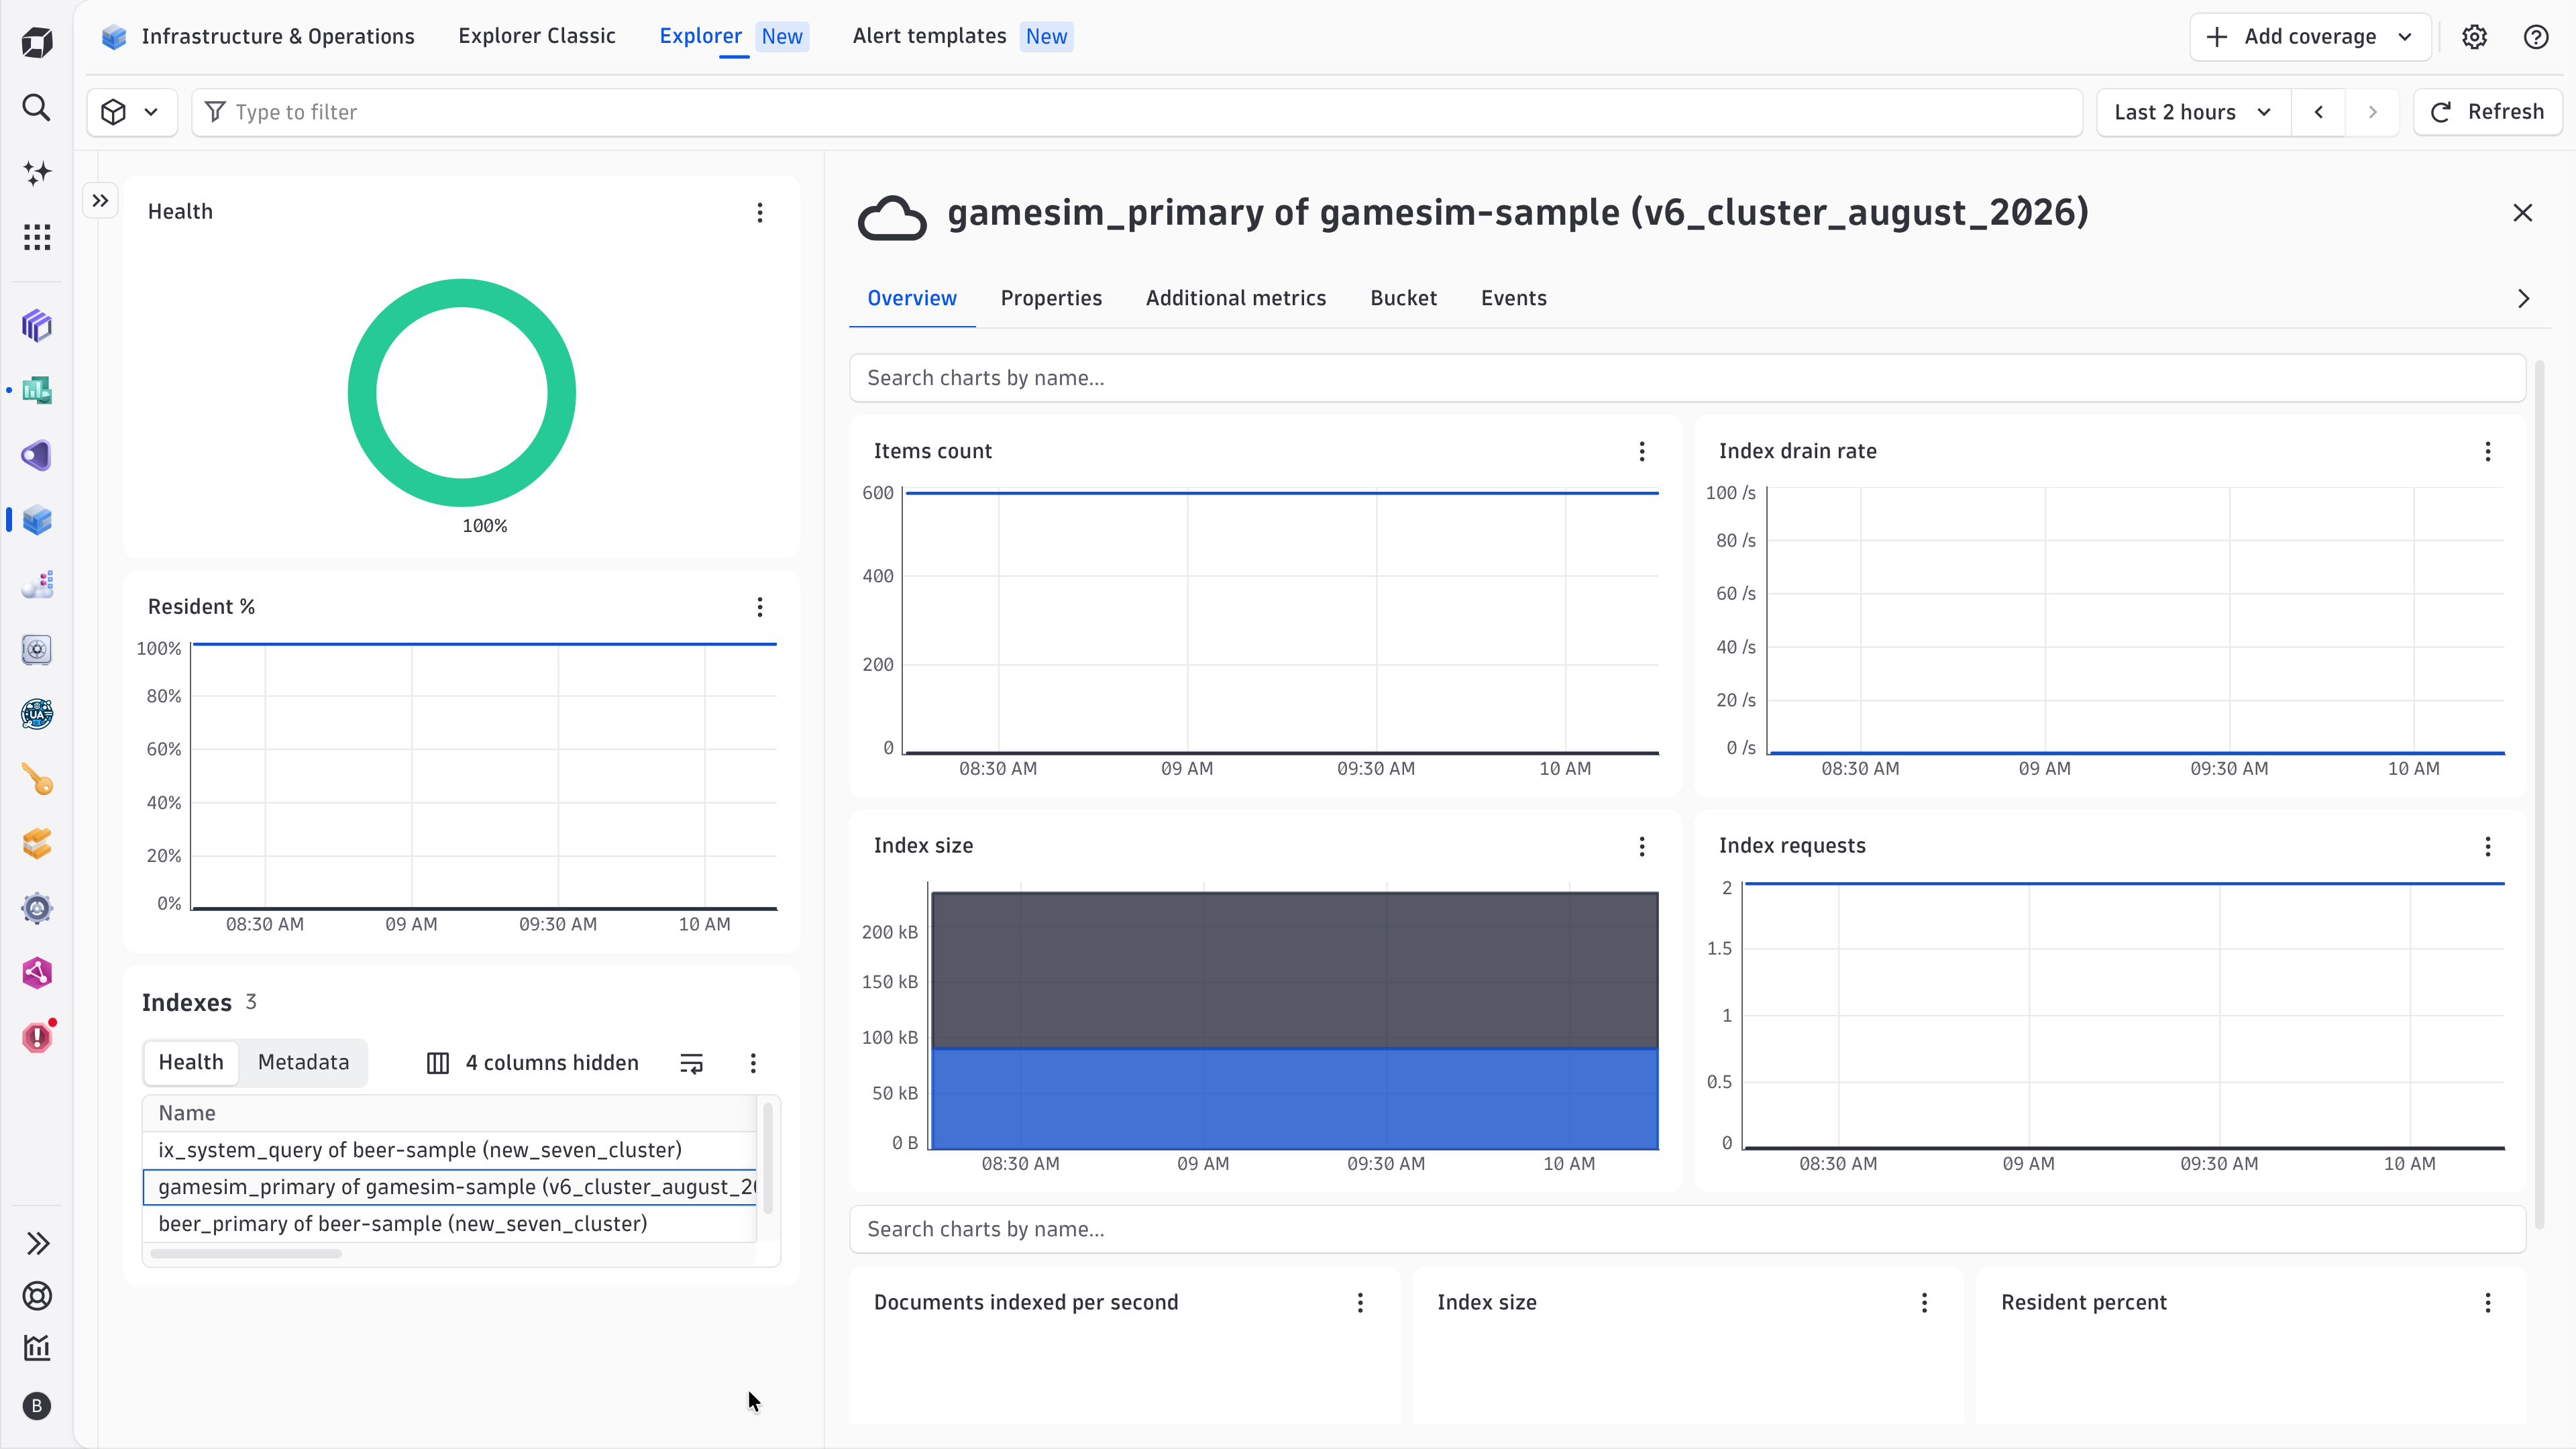This screenshot has height=1449, width=2576.
Task: Click Refresh button
Action: [2487, 112]
